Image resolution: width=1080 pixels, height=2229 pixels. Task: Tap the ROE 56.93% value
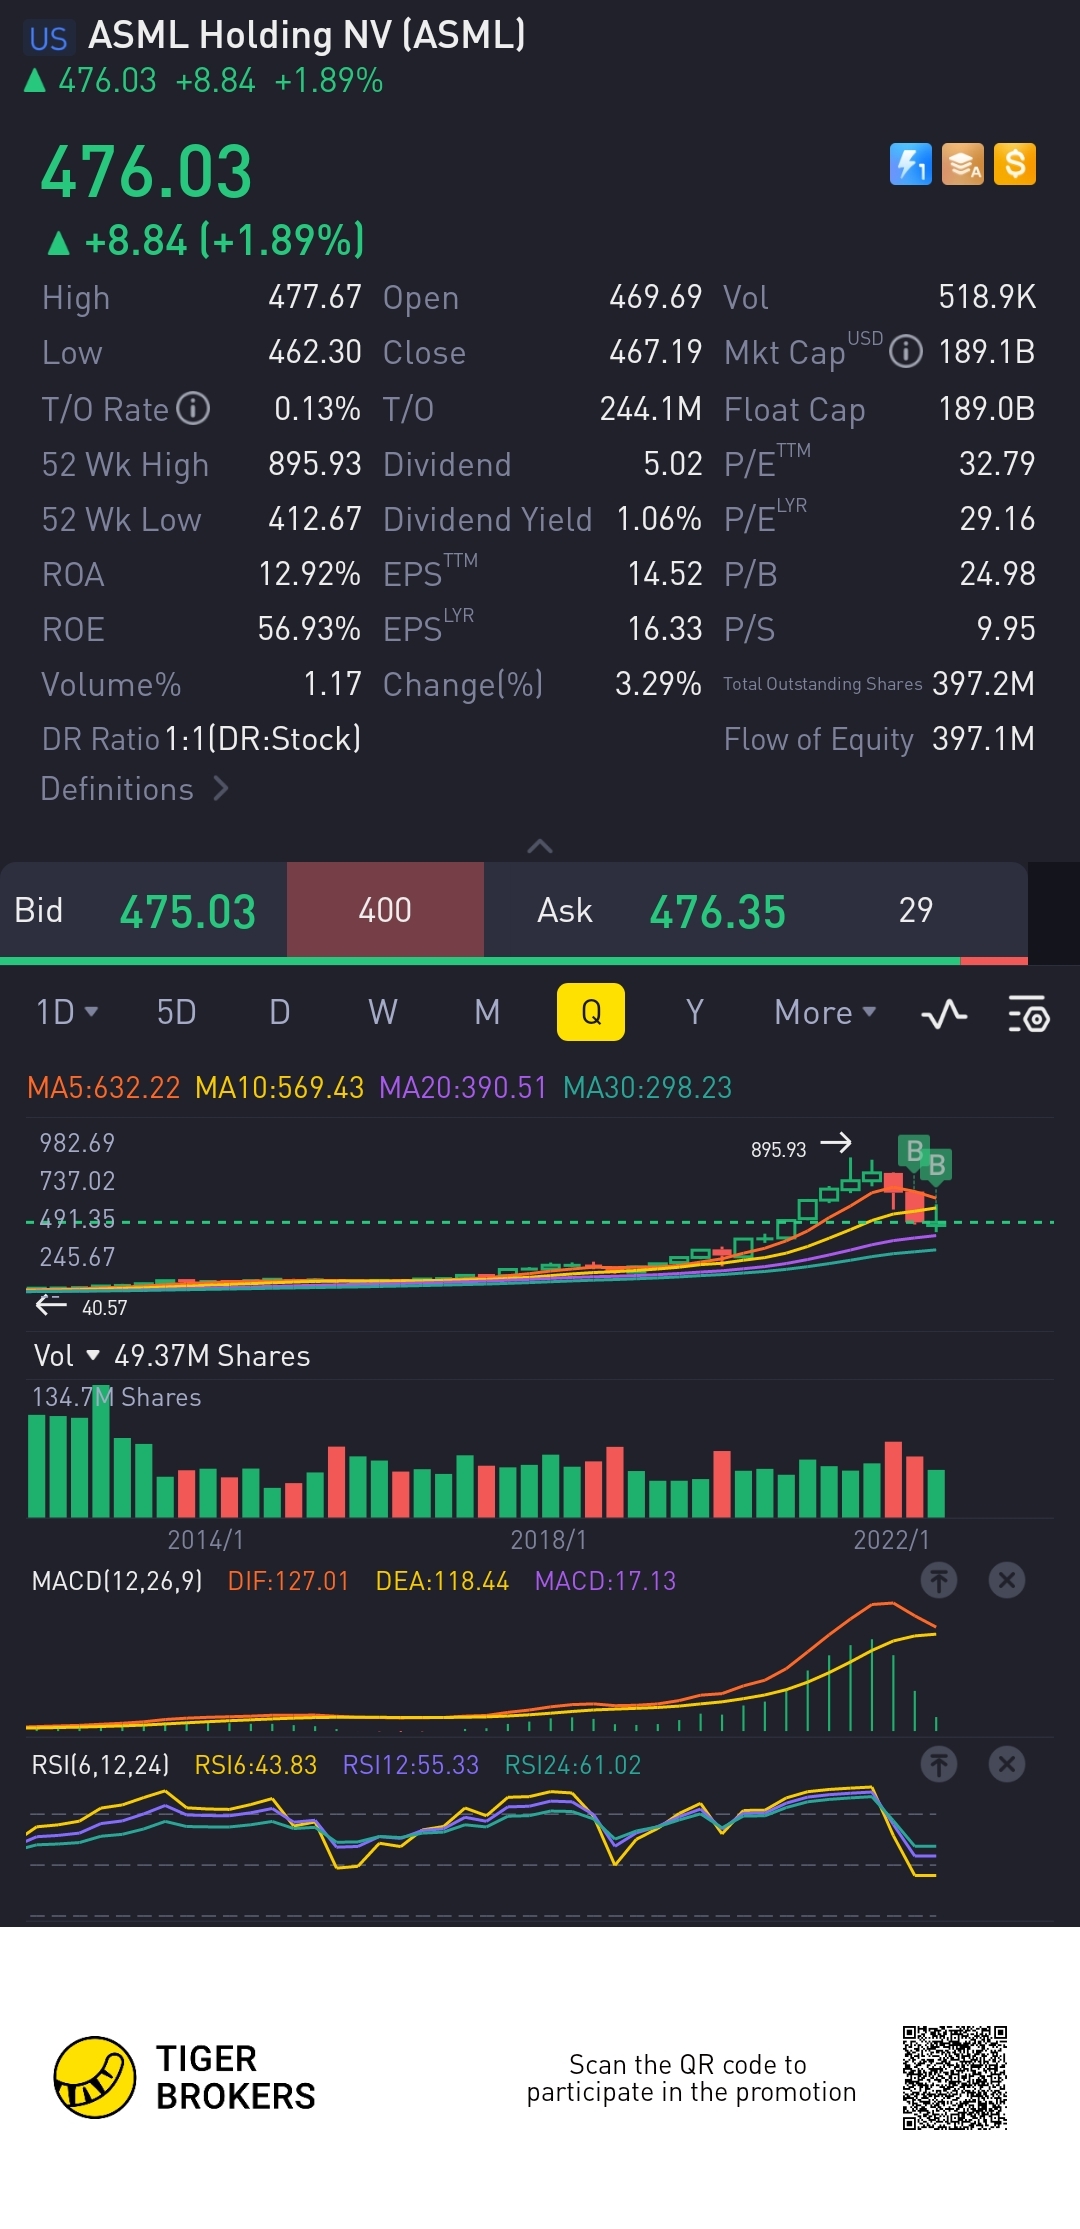309,629
